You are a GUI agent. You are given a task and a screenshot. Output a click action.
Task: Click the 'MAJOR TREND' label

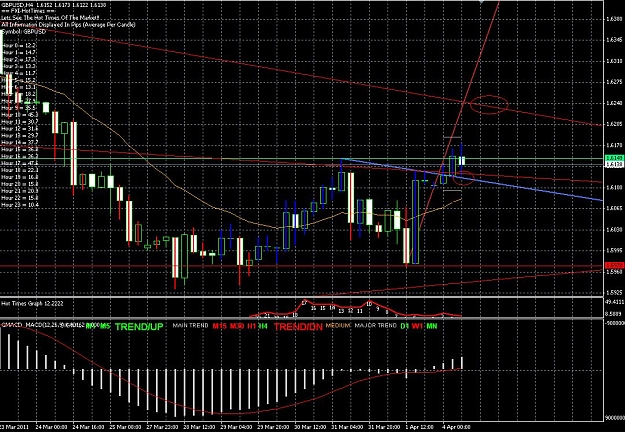tap(376, 326)
